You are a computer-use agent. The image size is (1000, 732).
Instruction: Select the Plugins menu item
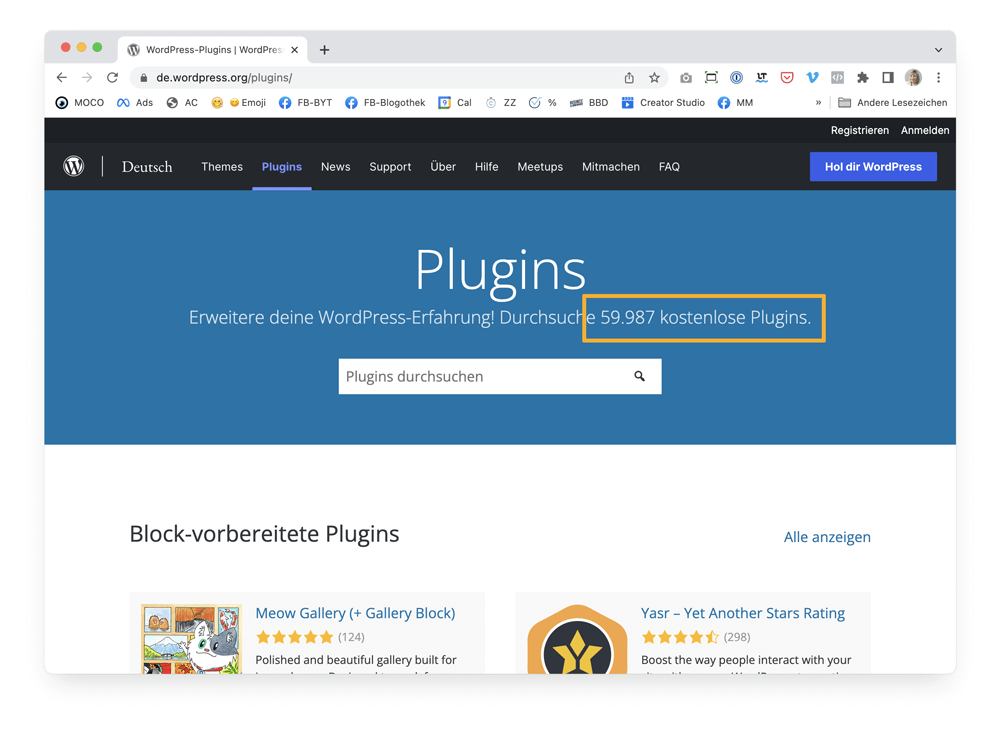282,166
